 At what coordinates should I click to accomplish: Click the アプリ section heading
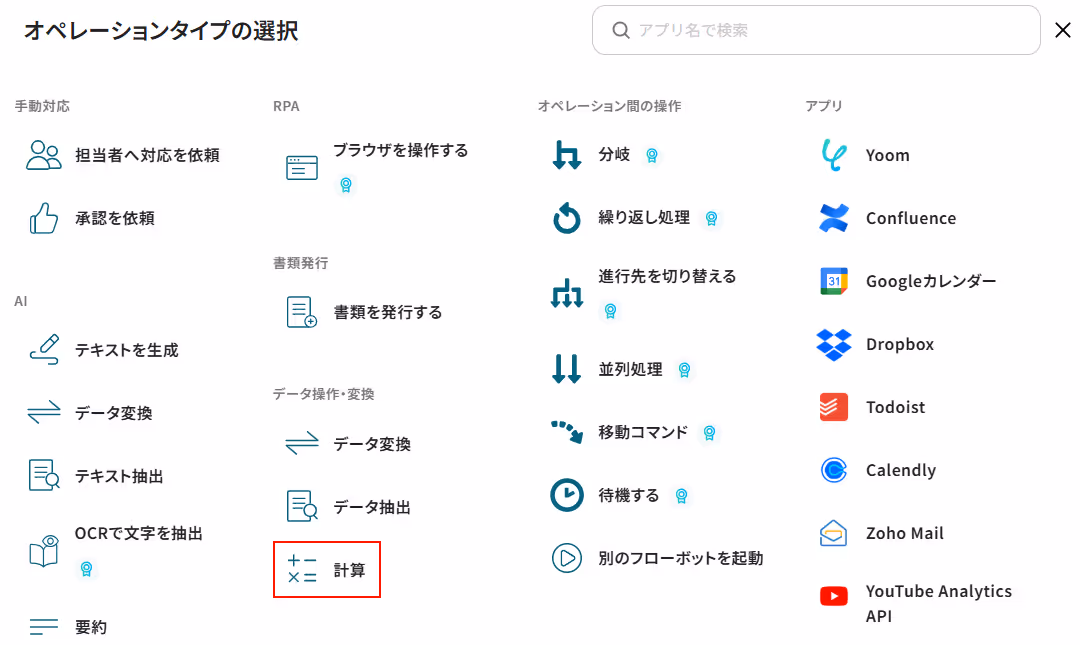coord(824,106)
